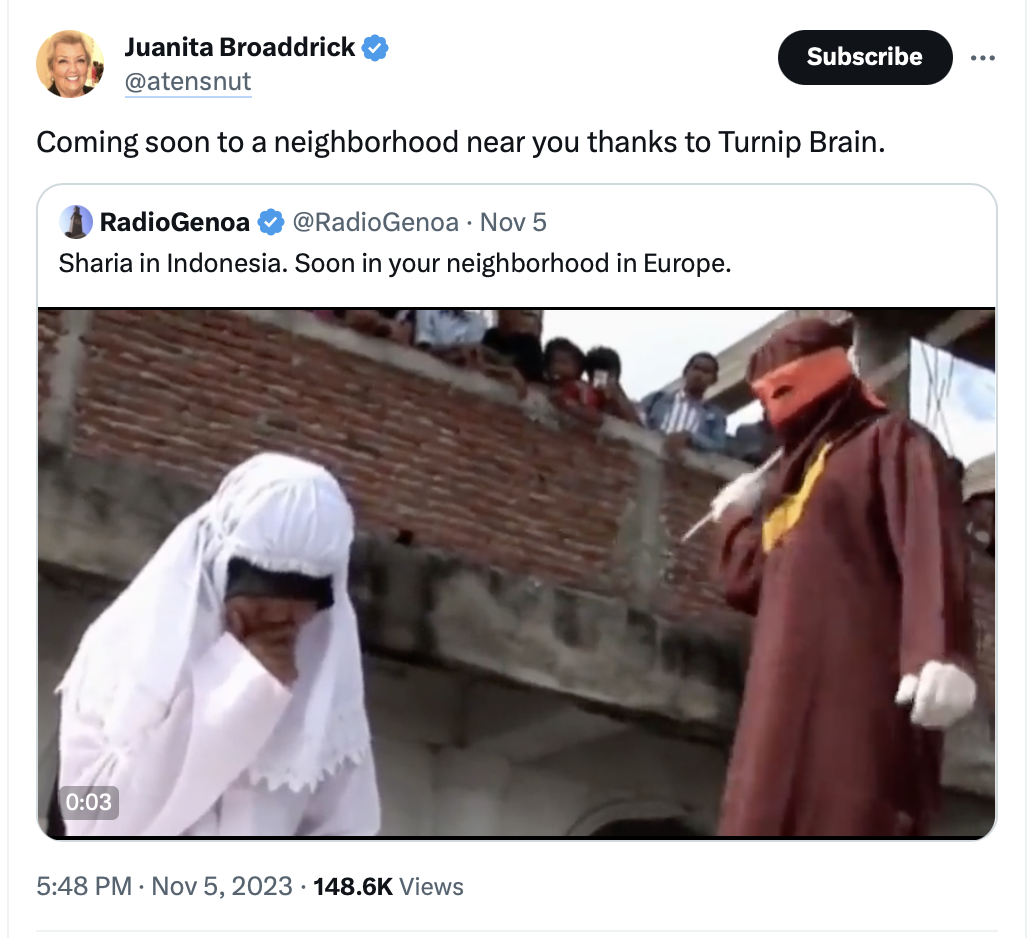Screen dimensions: 1032x938
Task: Click the Juanita Broaddrick display name
Action: (240, 47)
